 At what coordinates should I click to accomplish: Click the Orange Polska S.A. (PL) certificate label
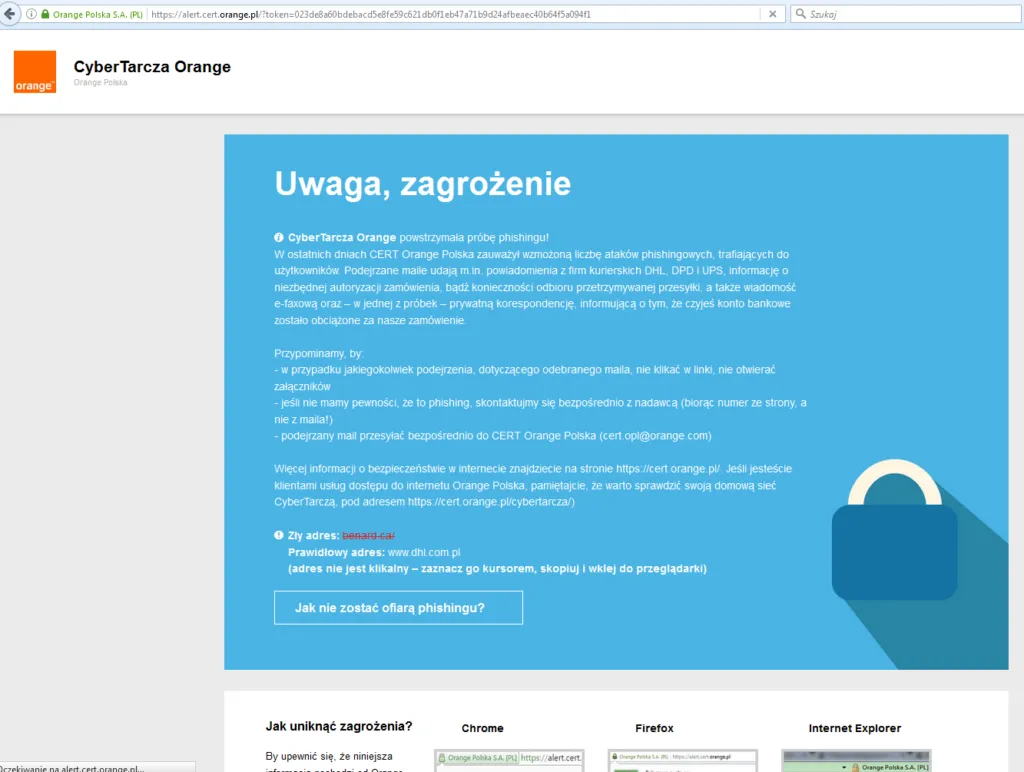[x=98, y=14]
